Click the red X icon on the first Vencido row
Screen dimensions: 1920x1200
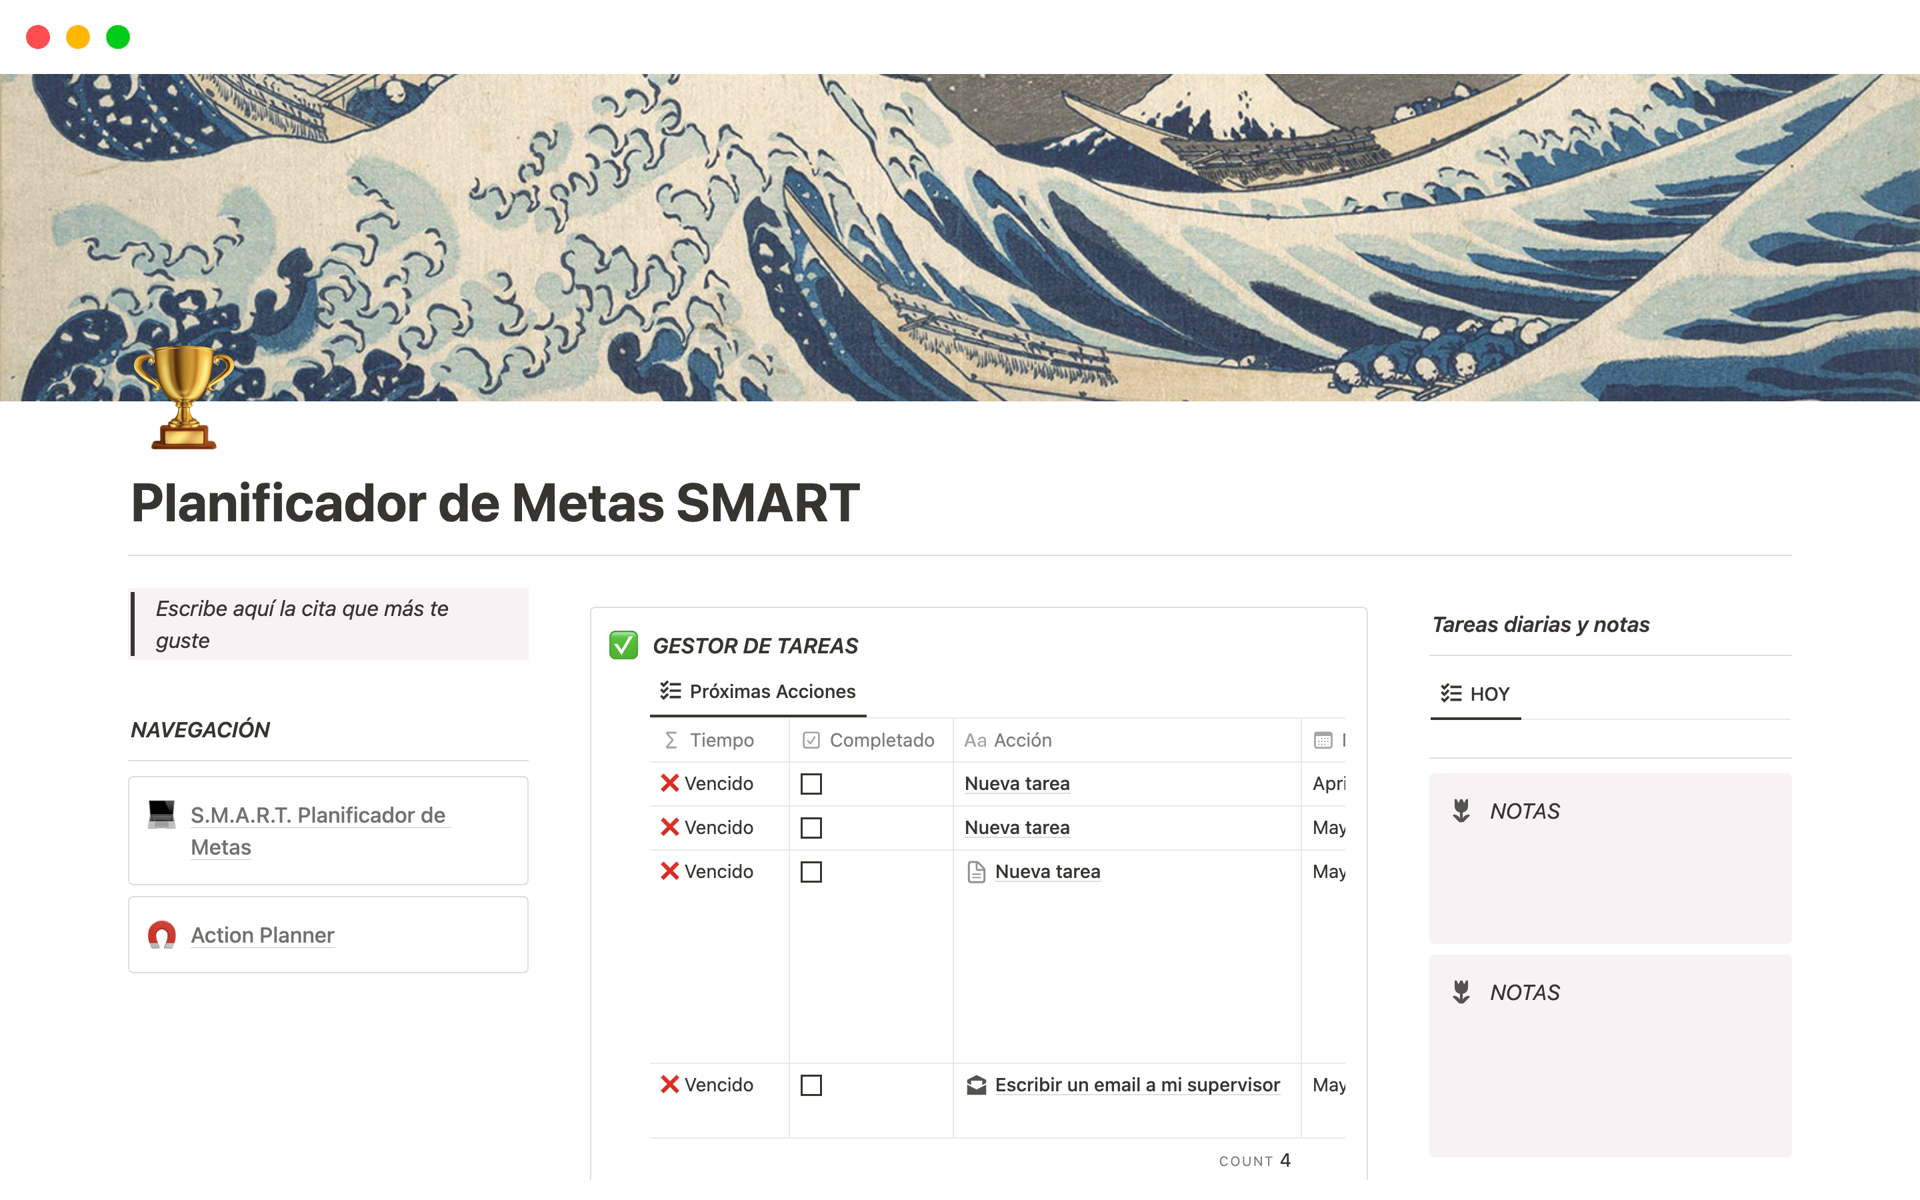point(670,783)
